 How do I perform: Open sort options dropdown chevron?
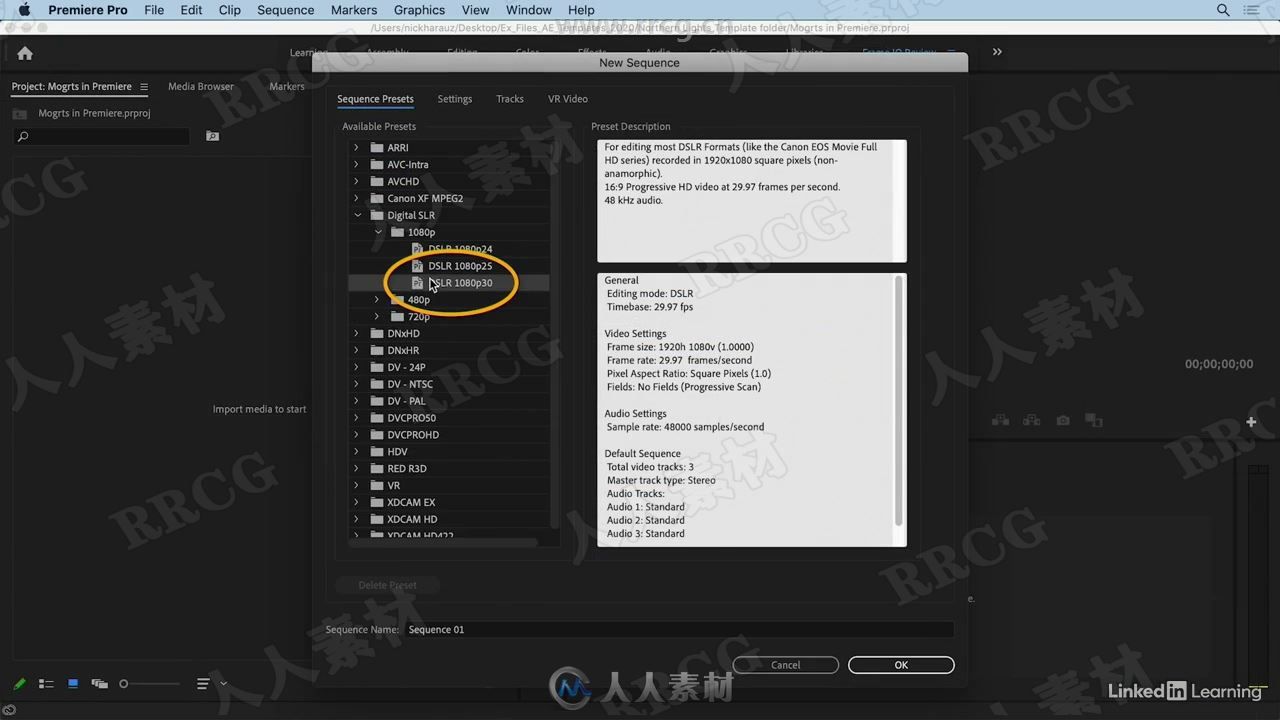coord(223,684)
